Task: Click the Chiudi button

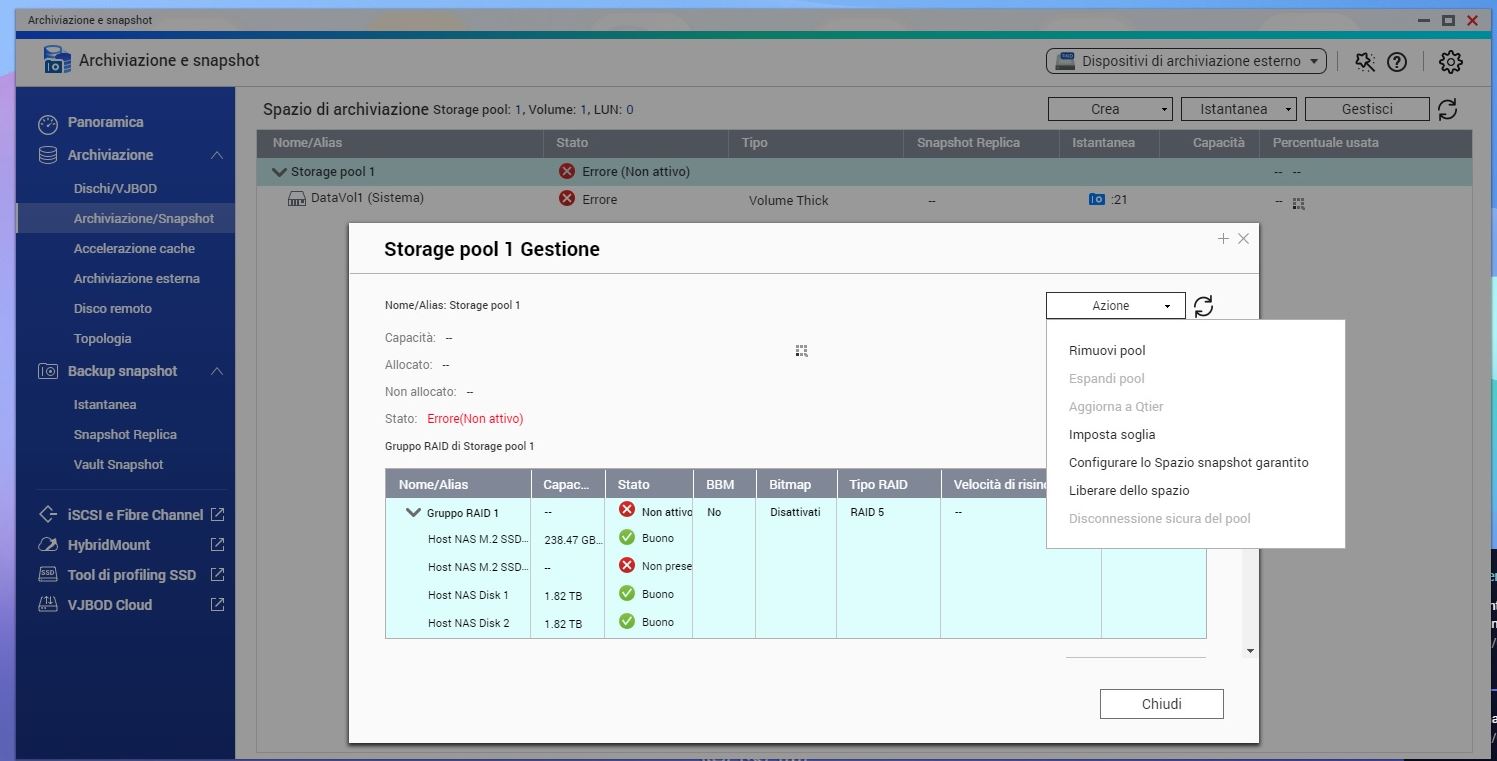Action: [1161, 704]
